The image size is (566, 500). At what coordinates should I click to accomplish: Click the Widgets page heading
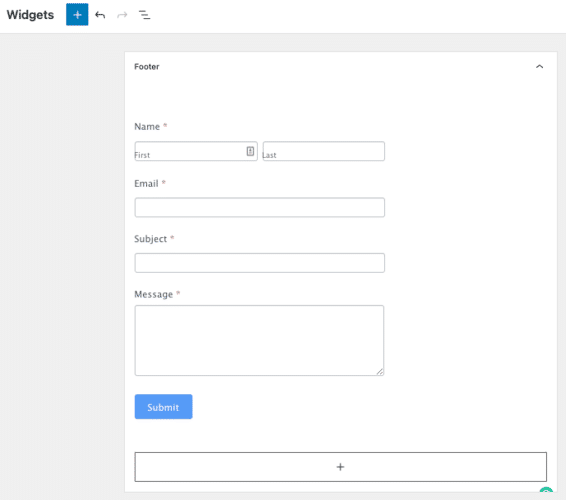pyautogui.click(x=30, y=15)
